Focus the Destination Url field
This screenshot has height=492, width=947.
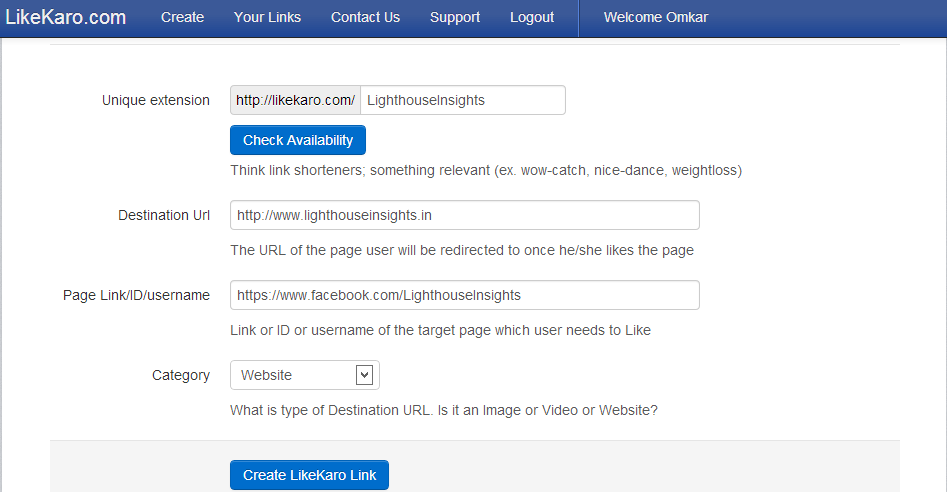(464, 215)
